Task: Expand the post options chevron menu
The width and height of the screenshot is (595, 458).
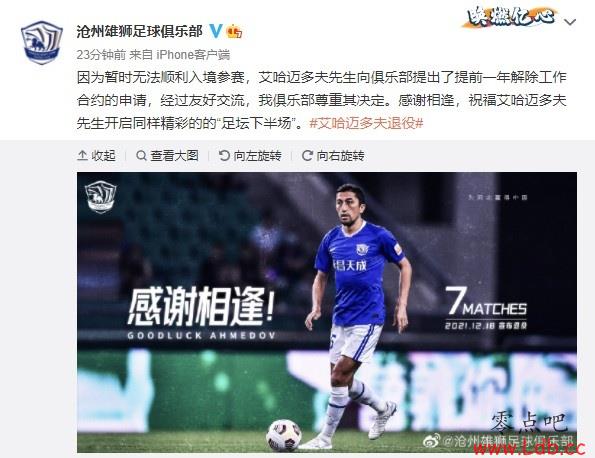Action: [570, 22]
